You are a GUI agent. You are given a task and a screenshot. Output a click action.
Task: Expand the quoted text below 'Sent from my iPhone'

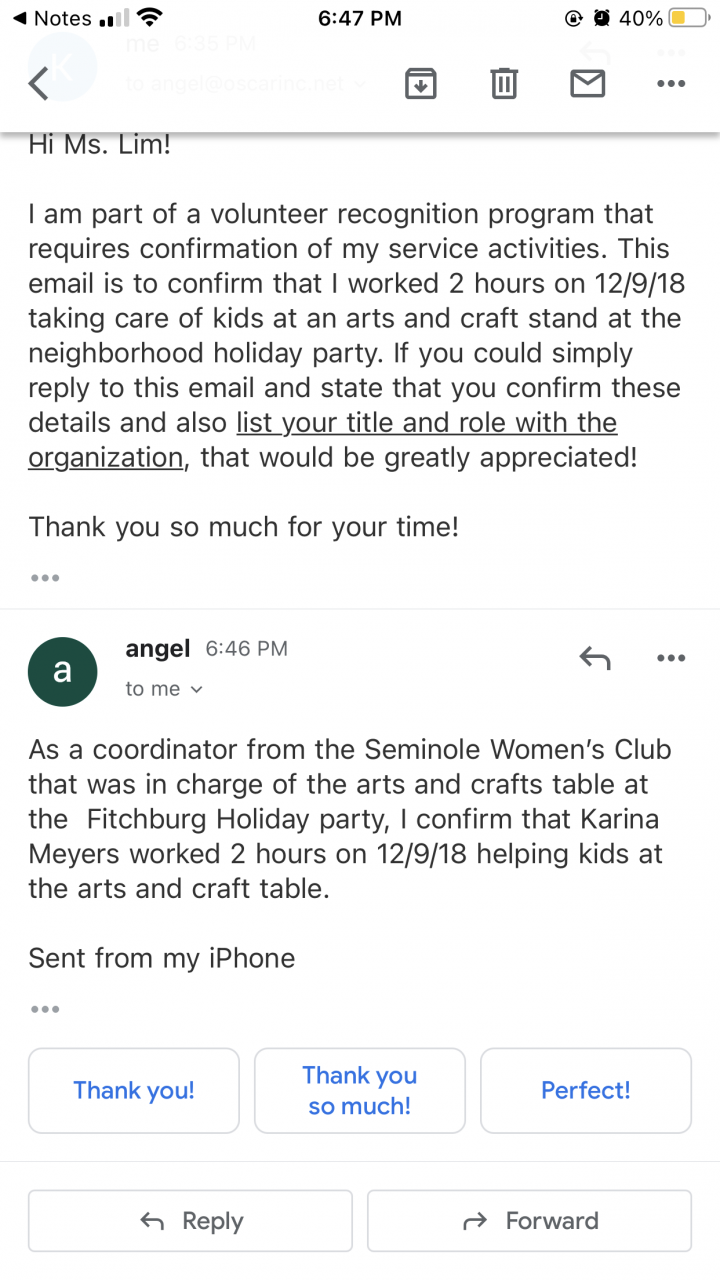[45, 1009]
